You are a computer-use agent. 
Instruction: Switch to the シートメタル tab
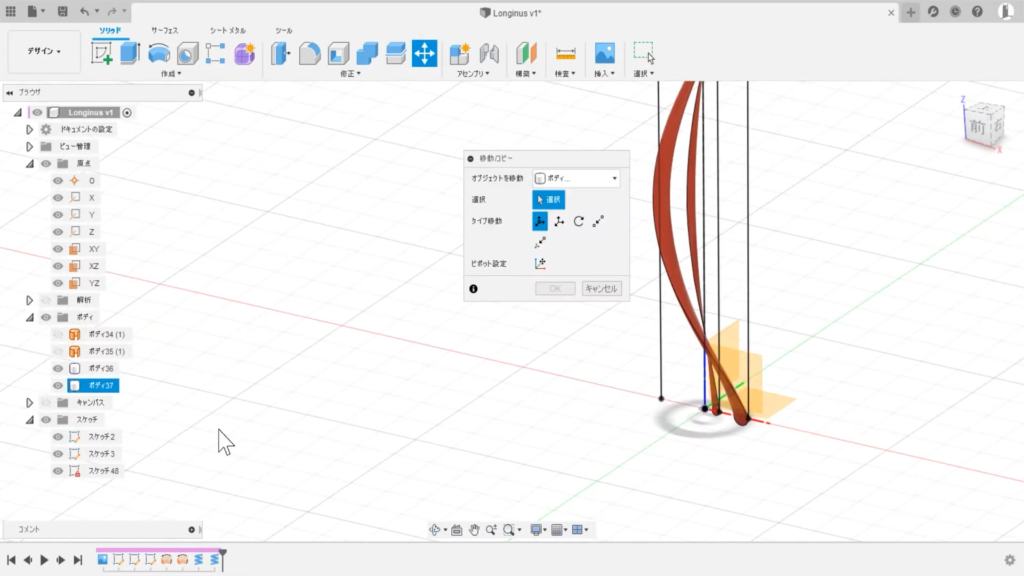[227, 31]
